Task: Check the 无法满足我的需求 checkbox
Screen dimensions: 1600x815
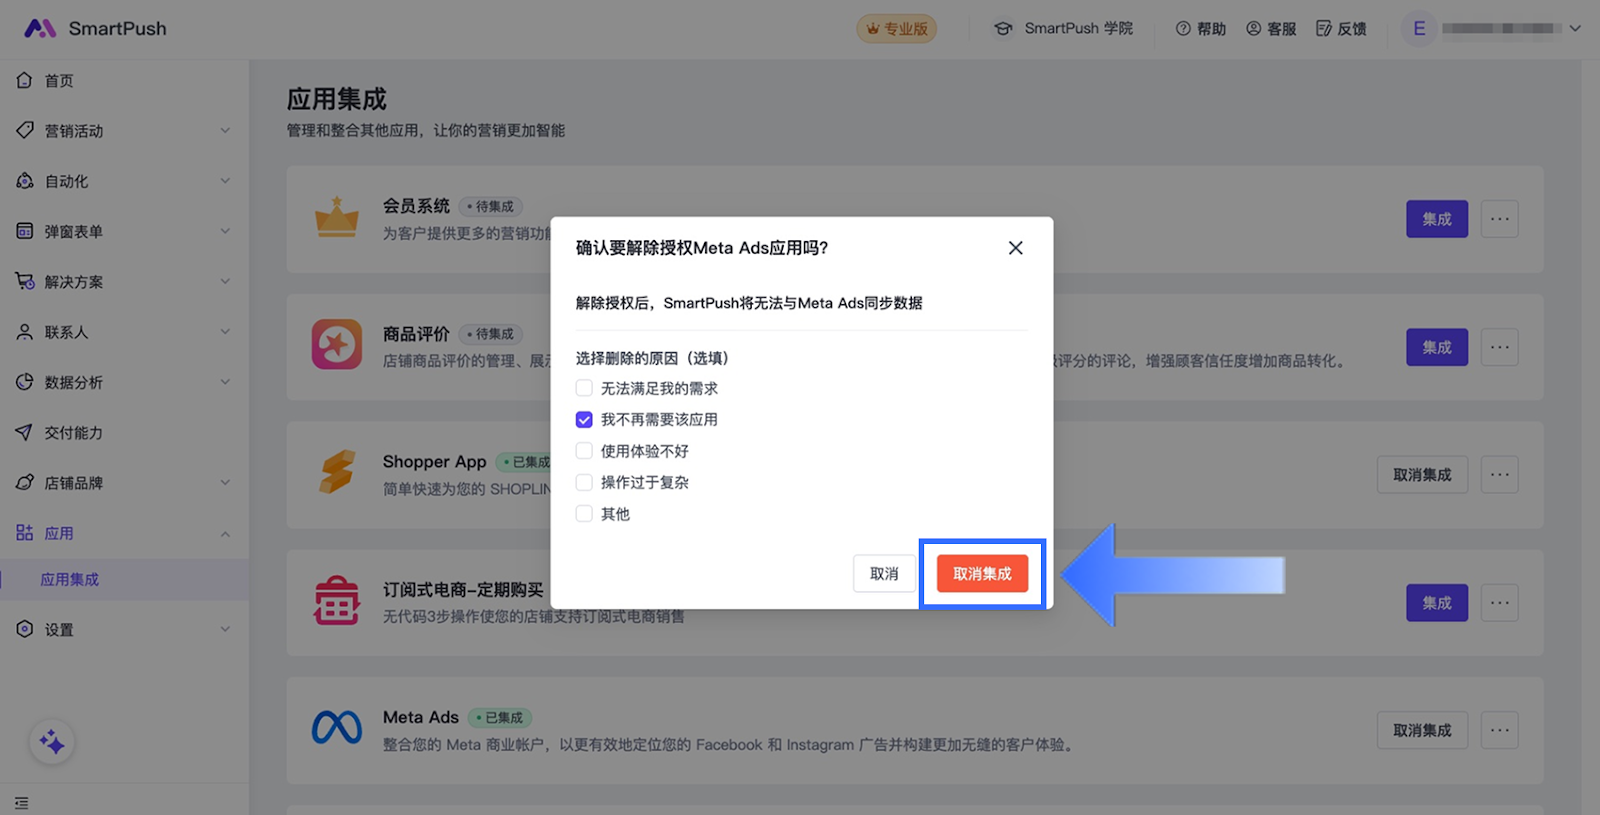Action: pos(584,388)
